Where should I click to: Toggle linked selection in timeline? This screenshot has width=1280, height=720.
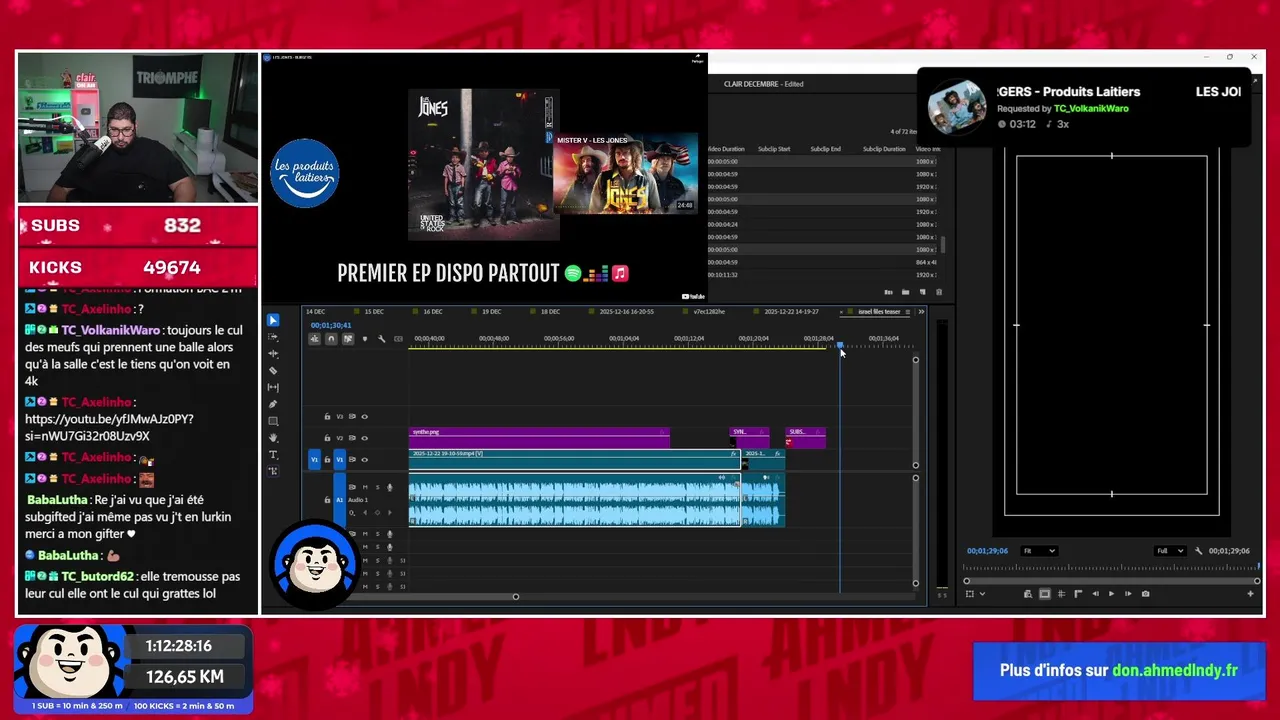[x=348, y=339]
